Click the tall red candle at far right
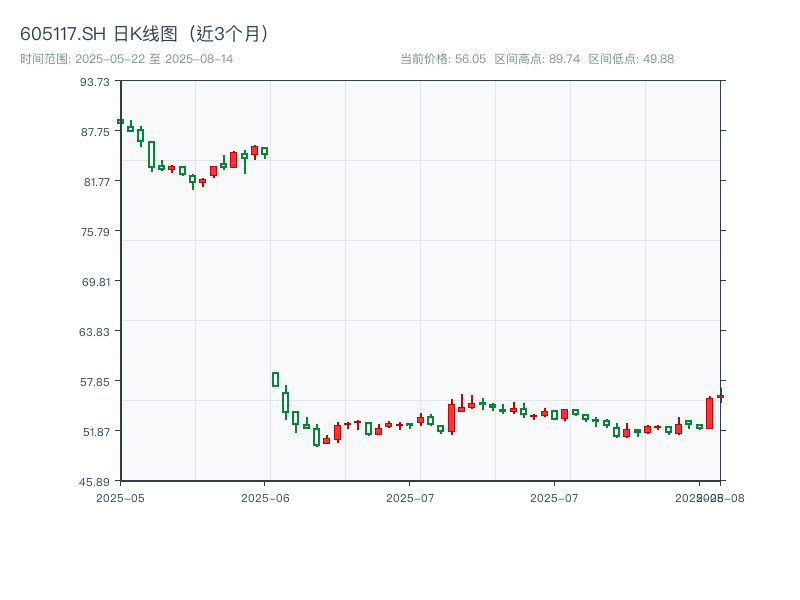 709,413
